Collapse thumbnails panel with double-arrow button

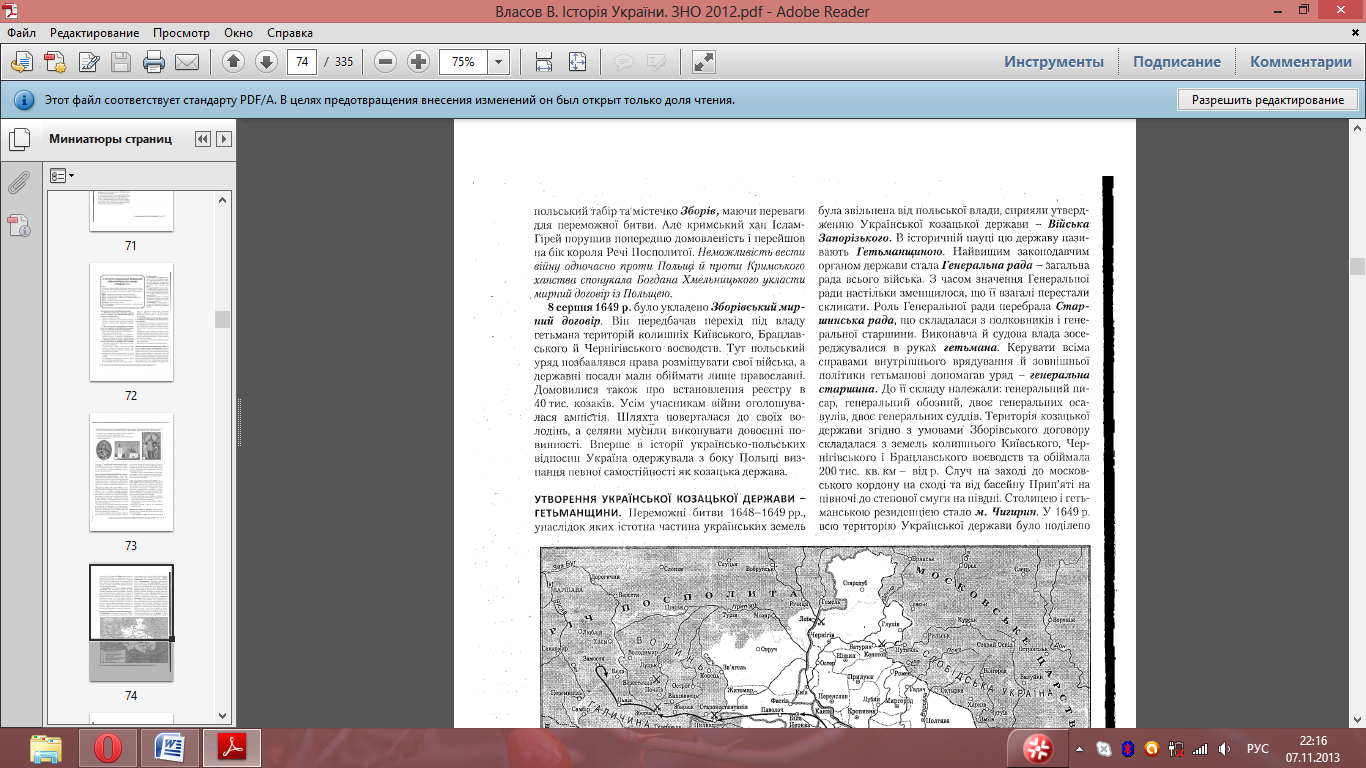[203, 139]
